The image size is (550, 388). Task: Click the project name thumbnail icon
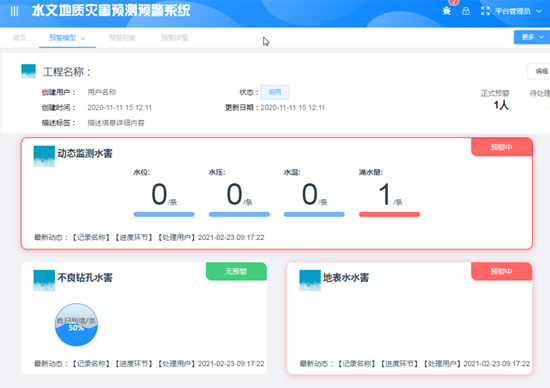tap(28, 71)
